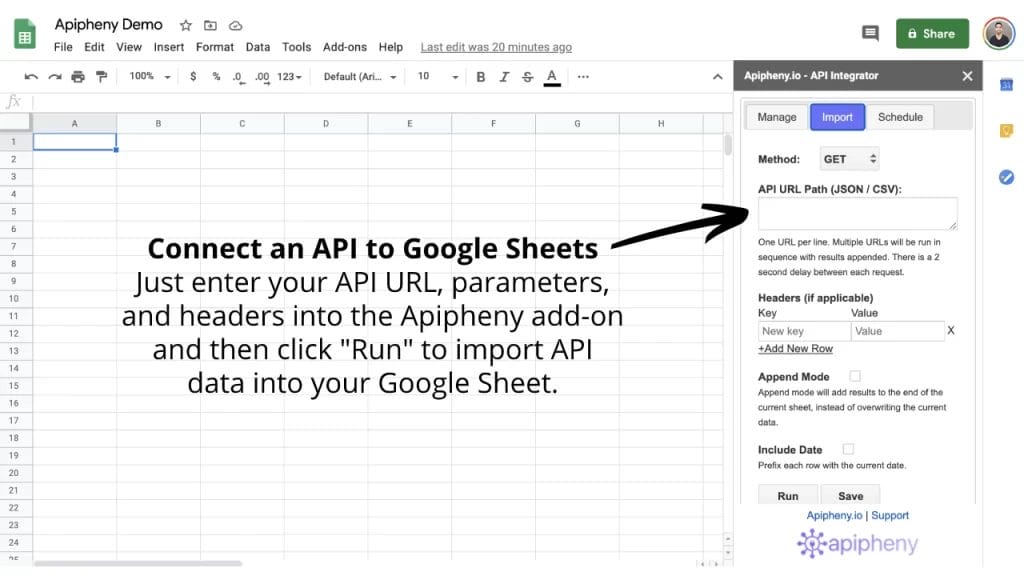Select row 5 header

[14, 212]
